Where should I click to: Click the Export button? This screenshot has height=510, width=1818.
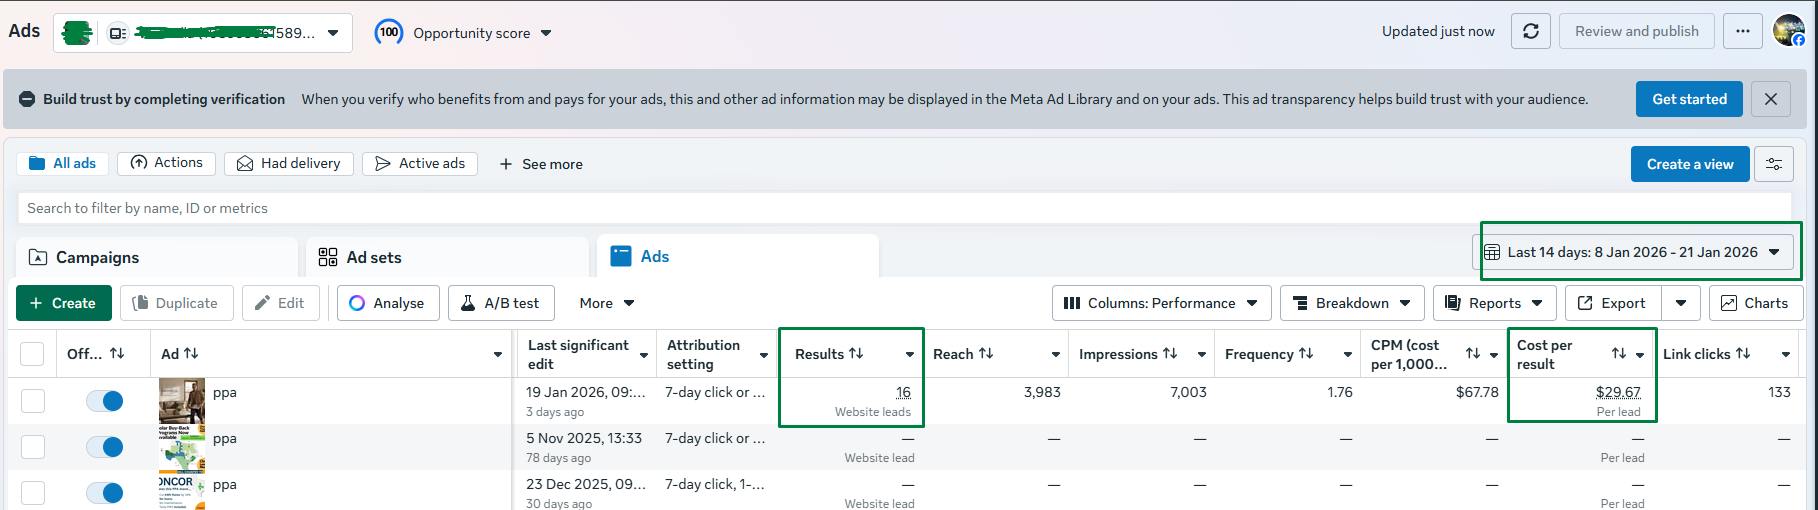[1612, 303]
